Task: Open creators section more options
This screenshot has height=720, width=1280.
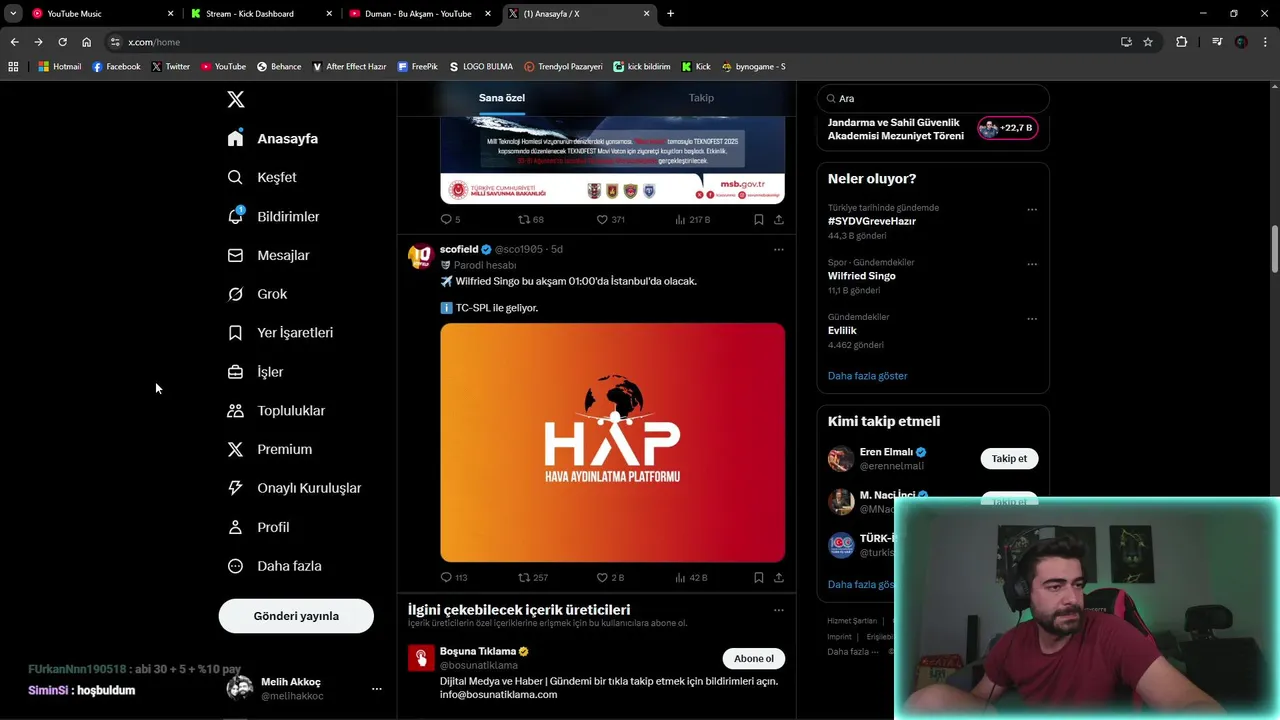Action: click(779, 610)
